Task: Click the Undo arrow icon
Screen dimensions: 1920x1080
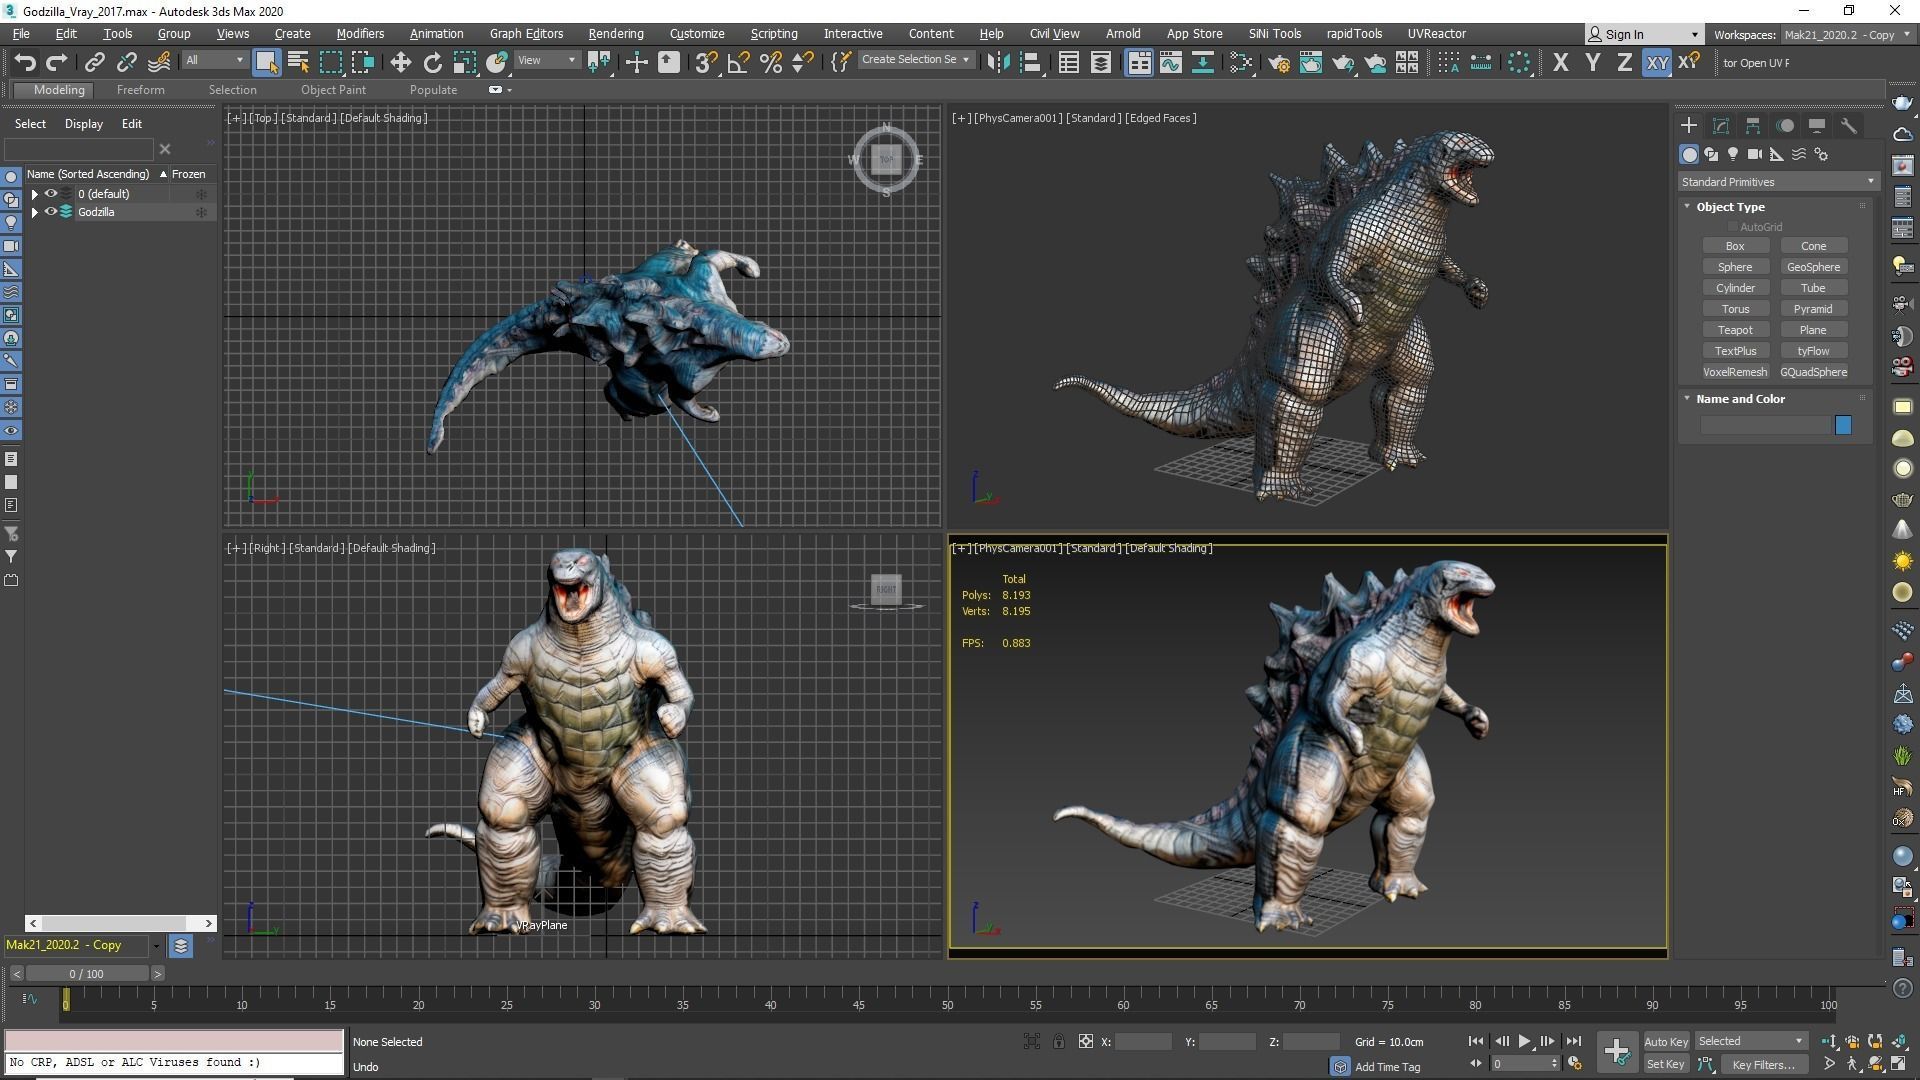Action: tap(25, 62)
